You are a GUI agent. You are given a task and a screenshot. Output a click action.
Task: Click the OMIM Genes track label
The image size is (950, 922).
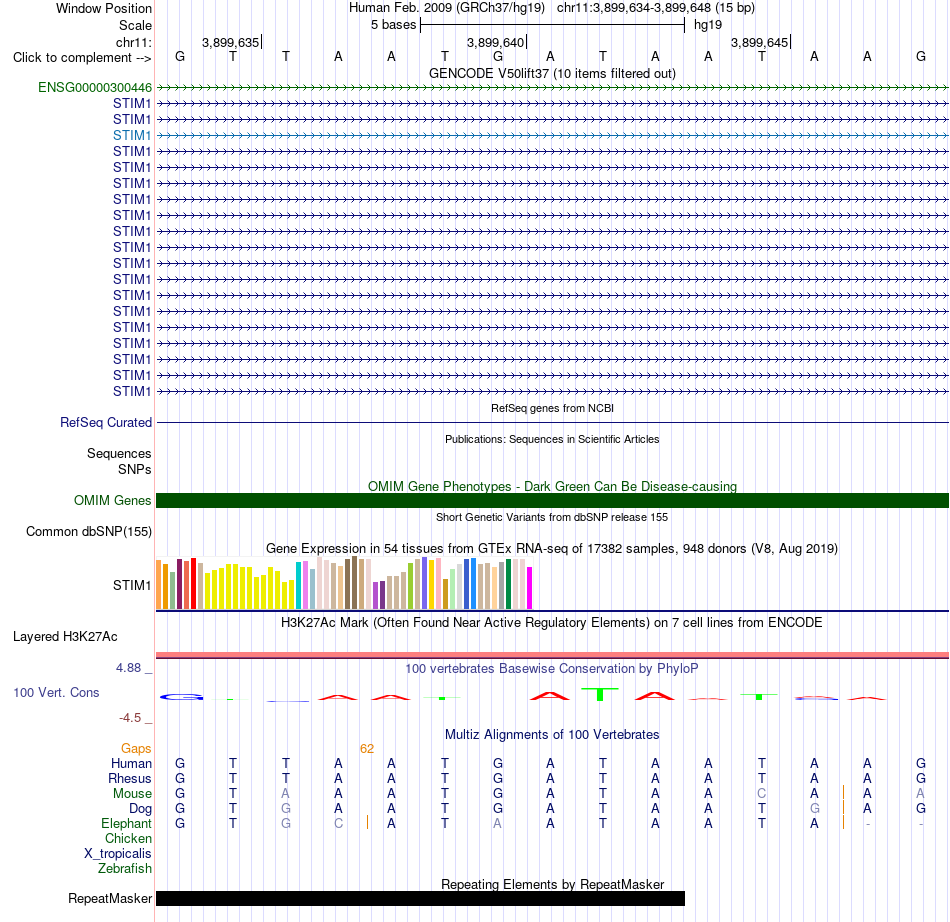pos(113,500)
